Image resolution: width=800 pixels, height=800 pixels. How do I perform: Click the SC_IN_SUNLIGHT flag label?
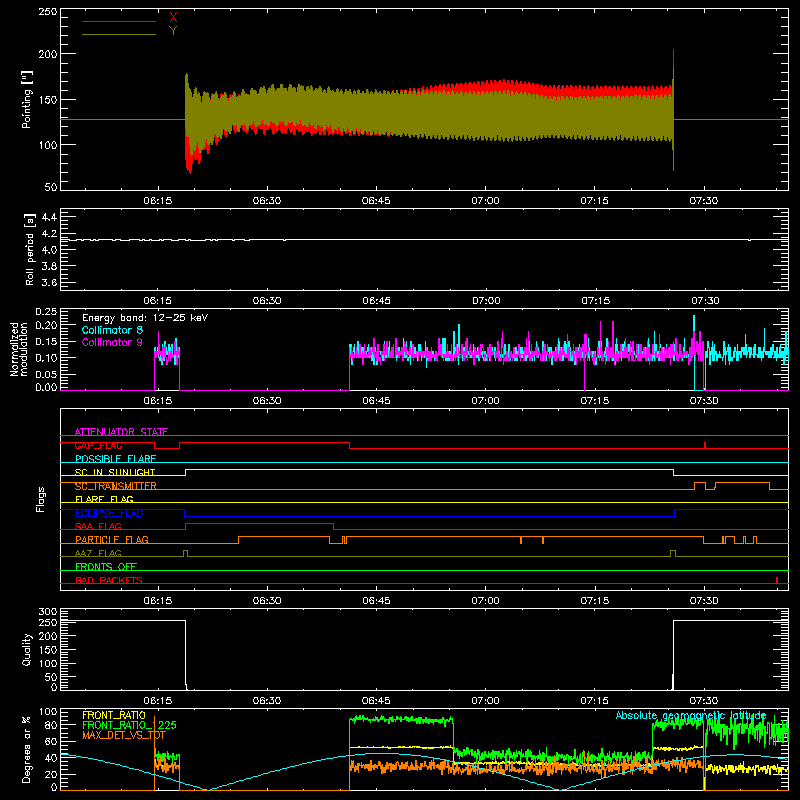pyautogui.click(x=115, y=472)
